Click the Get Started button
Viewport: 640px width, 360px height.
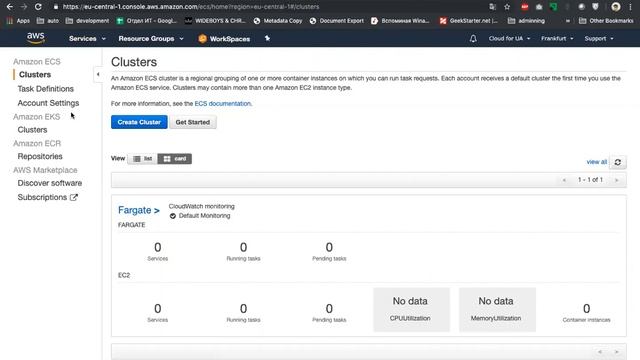point(193,122)
